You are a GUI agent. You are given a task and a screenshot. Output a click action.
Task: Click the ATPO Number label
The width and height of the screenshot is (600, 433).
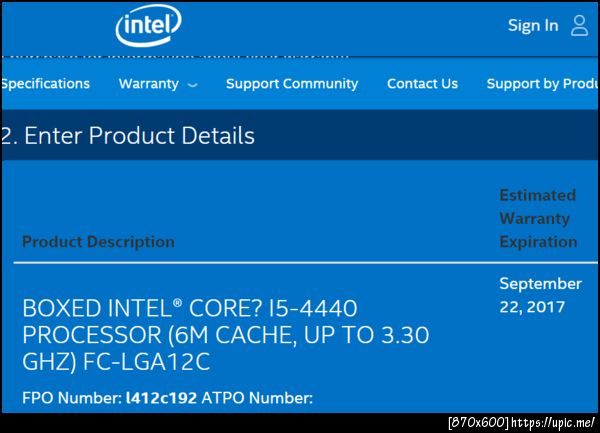pyautogui.click(x=254, y=399)
